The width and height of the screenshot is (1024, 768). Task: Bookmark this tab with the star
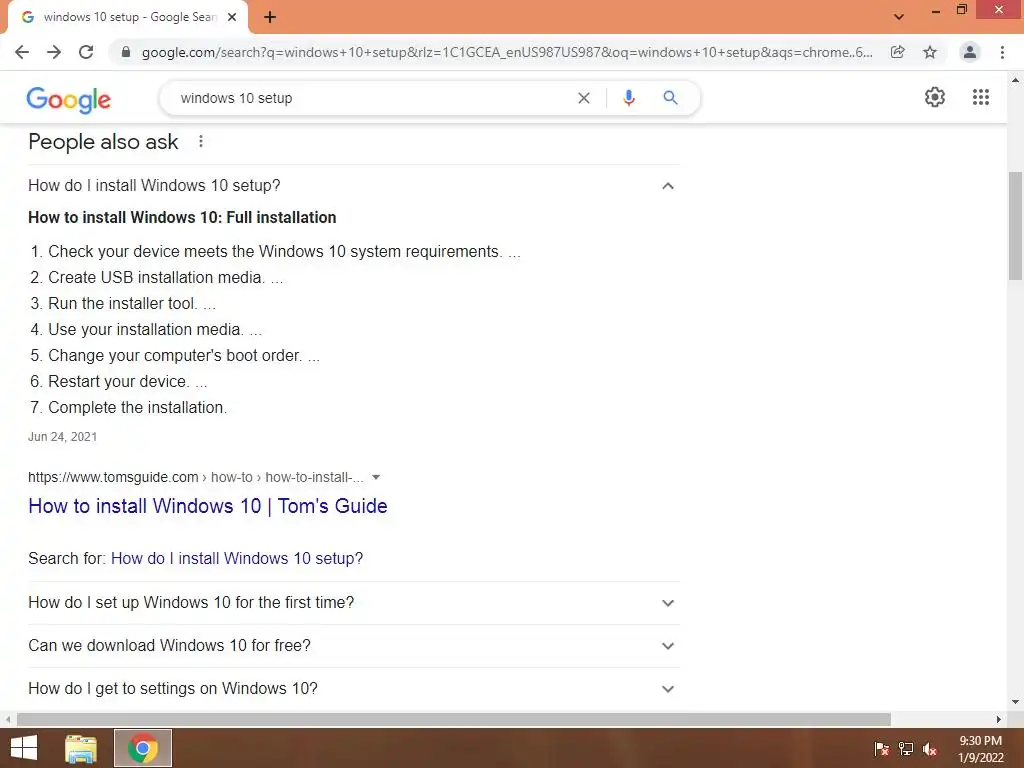coord(930,52)
